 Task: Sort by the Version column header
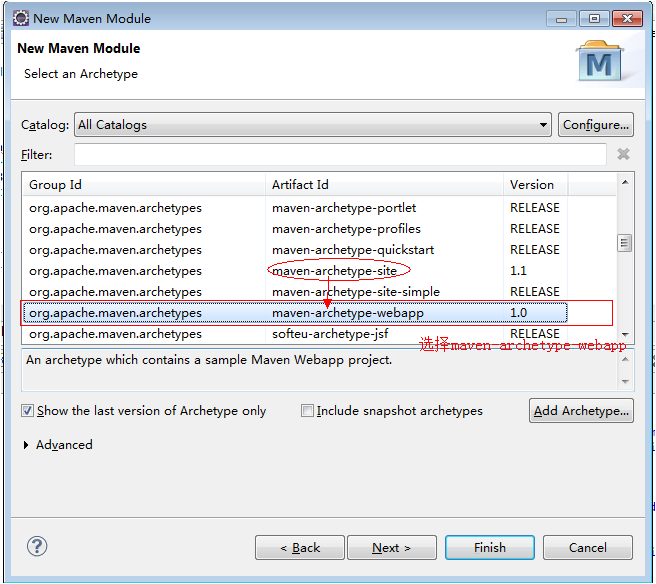(x=535, y=184)
